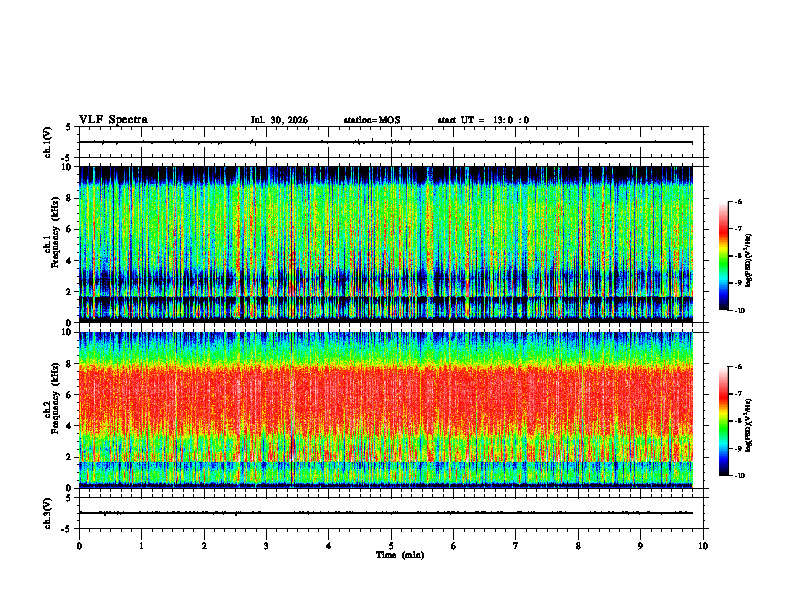
Task: Click the dark band near 1.5 kHz in ch.1
Action: 386,300
